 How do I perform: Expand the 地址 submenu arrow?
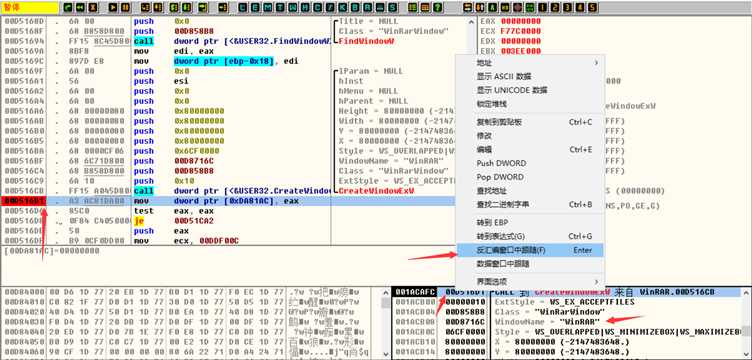coord(596,63)
